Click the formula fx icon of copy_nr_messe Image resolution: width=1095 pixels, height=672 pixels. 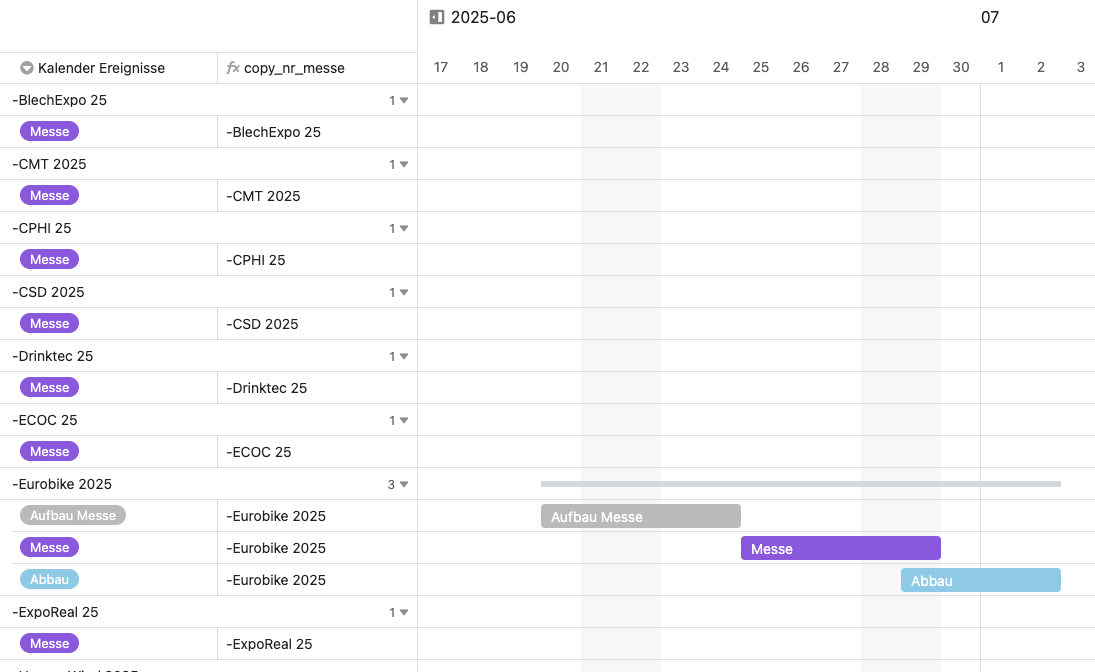coord(233,68)
